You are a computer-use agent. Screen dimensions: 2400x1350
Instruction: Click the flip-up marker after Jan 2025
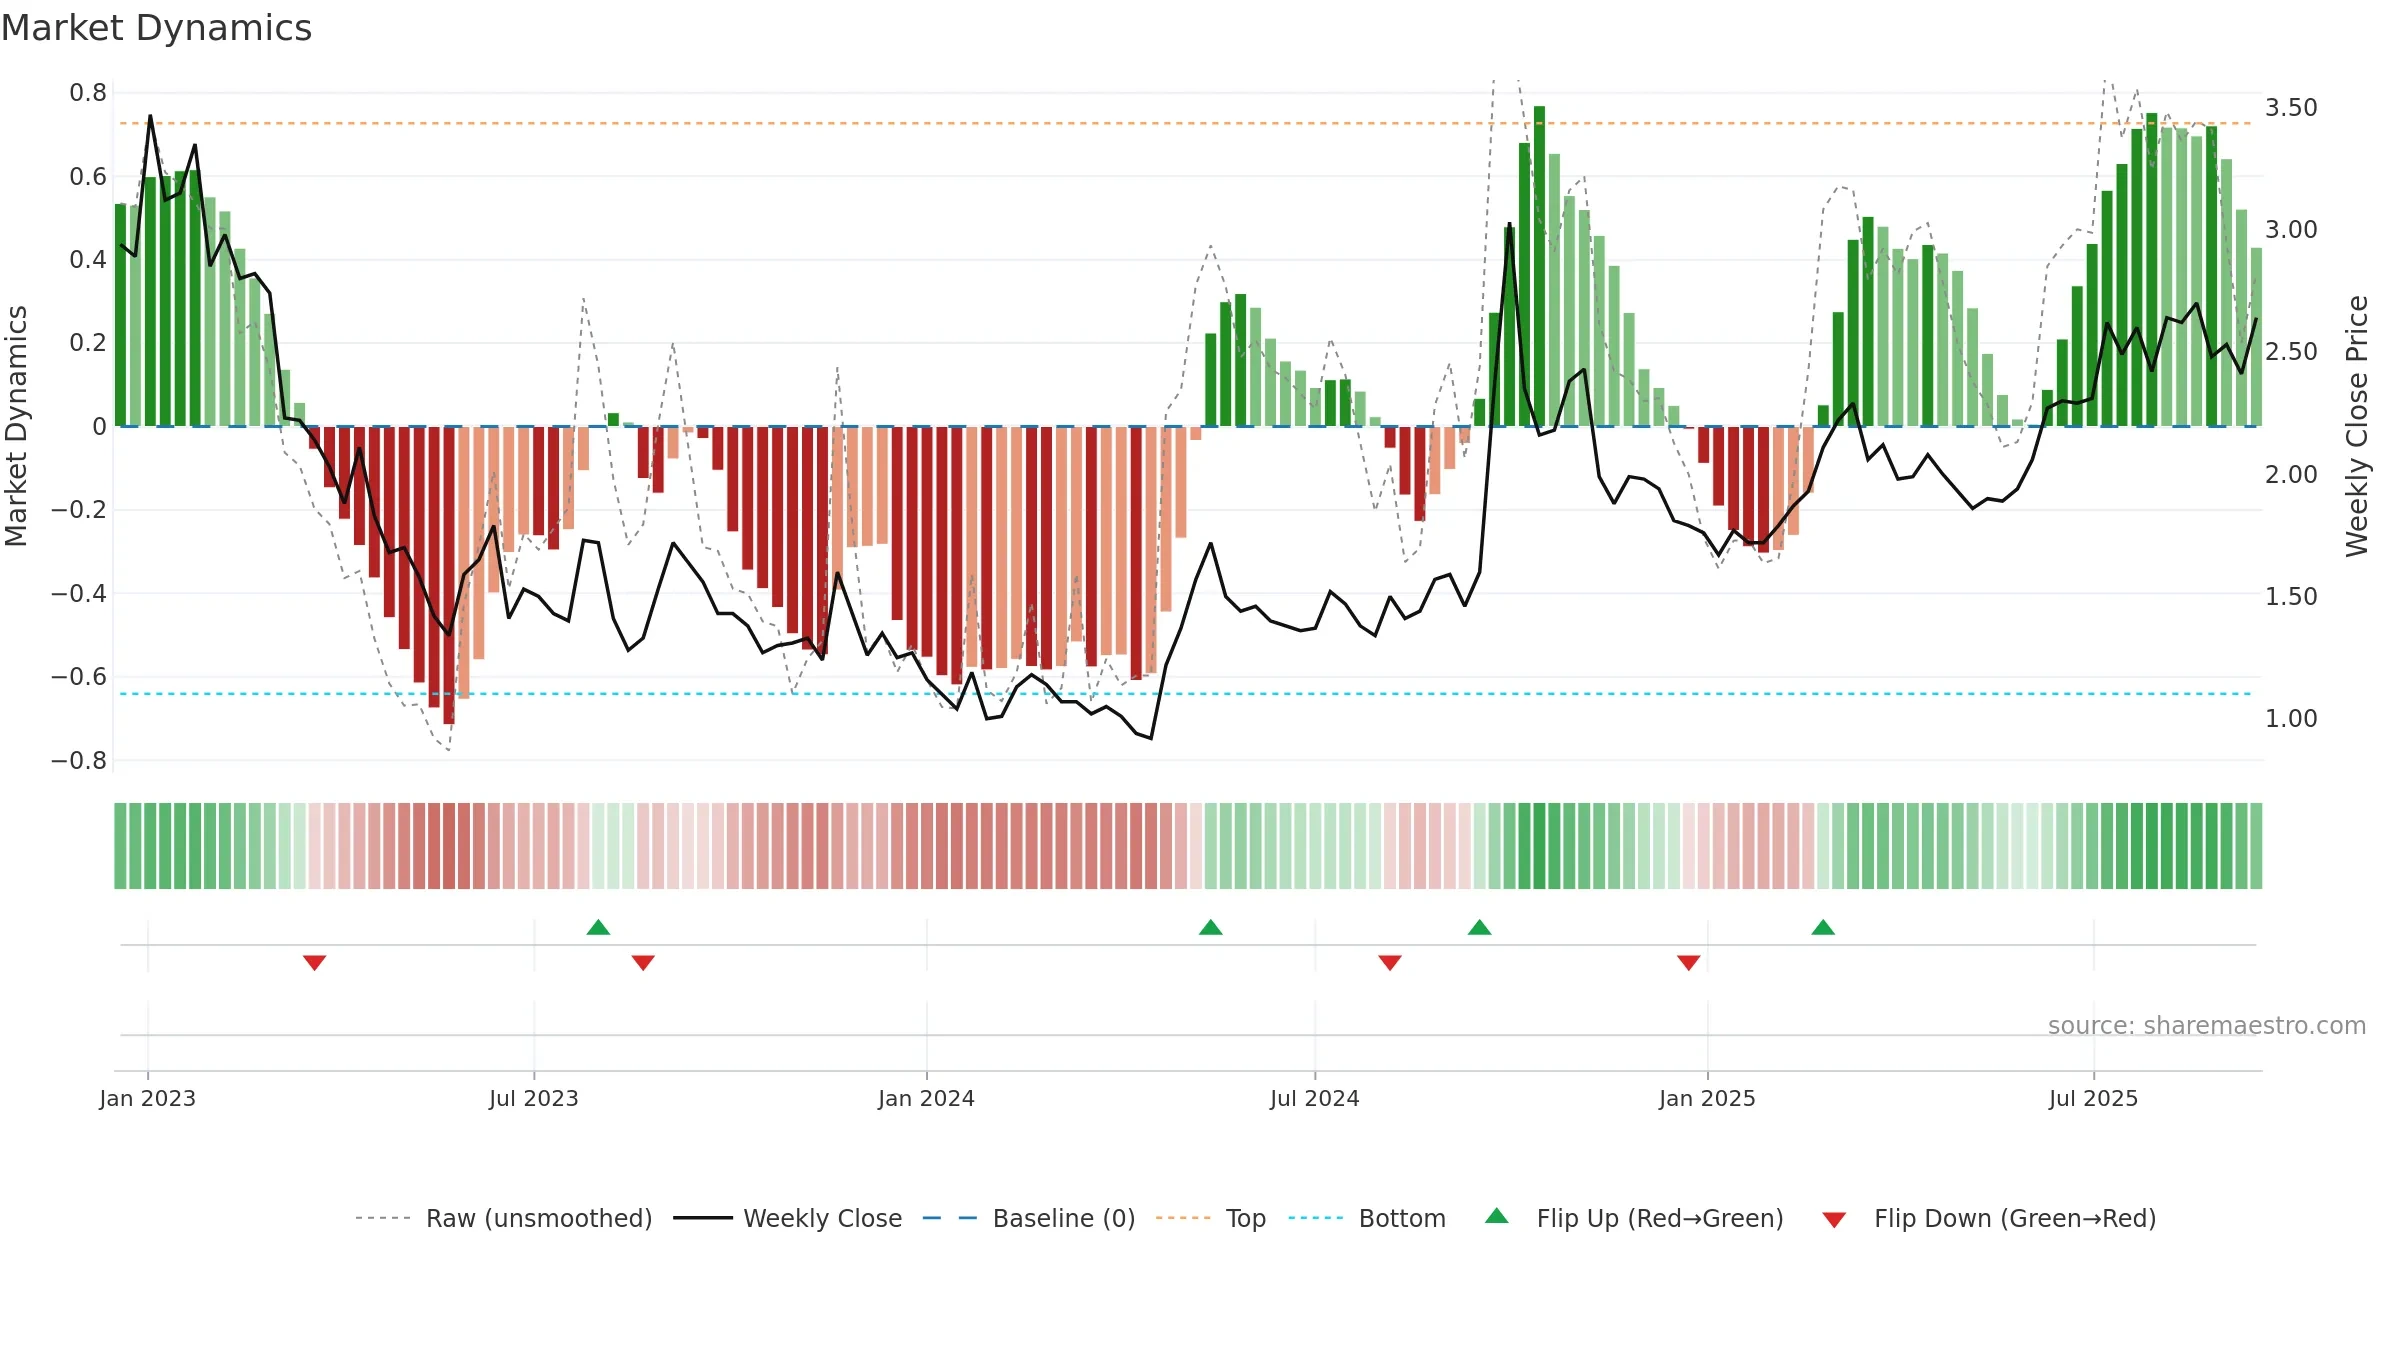pos(1823,927)
